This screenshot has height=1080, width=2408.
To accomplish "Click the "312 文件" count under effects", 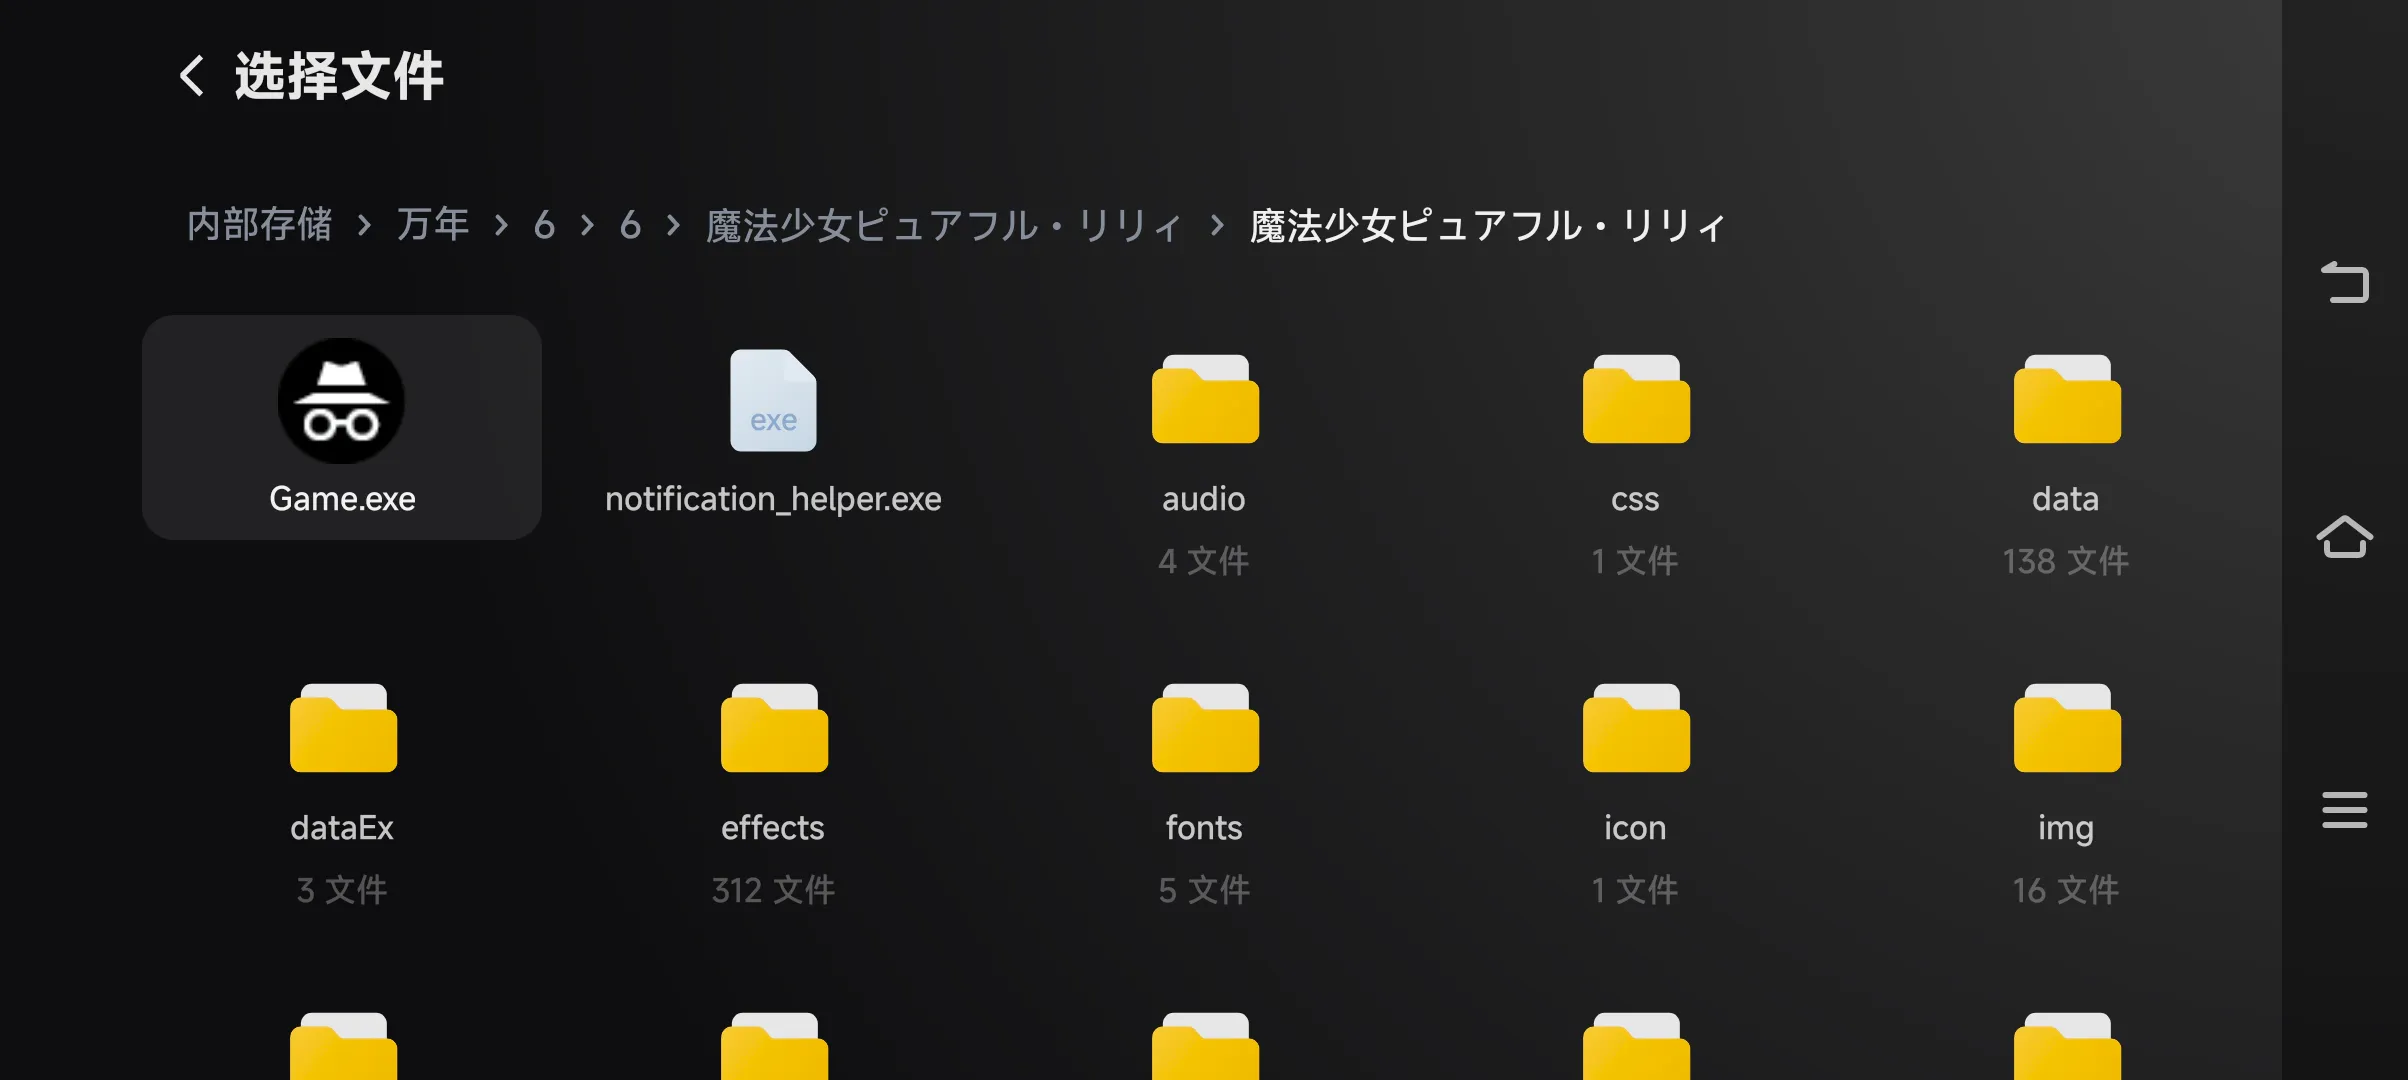I will pos(773,890).
